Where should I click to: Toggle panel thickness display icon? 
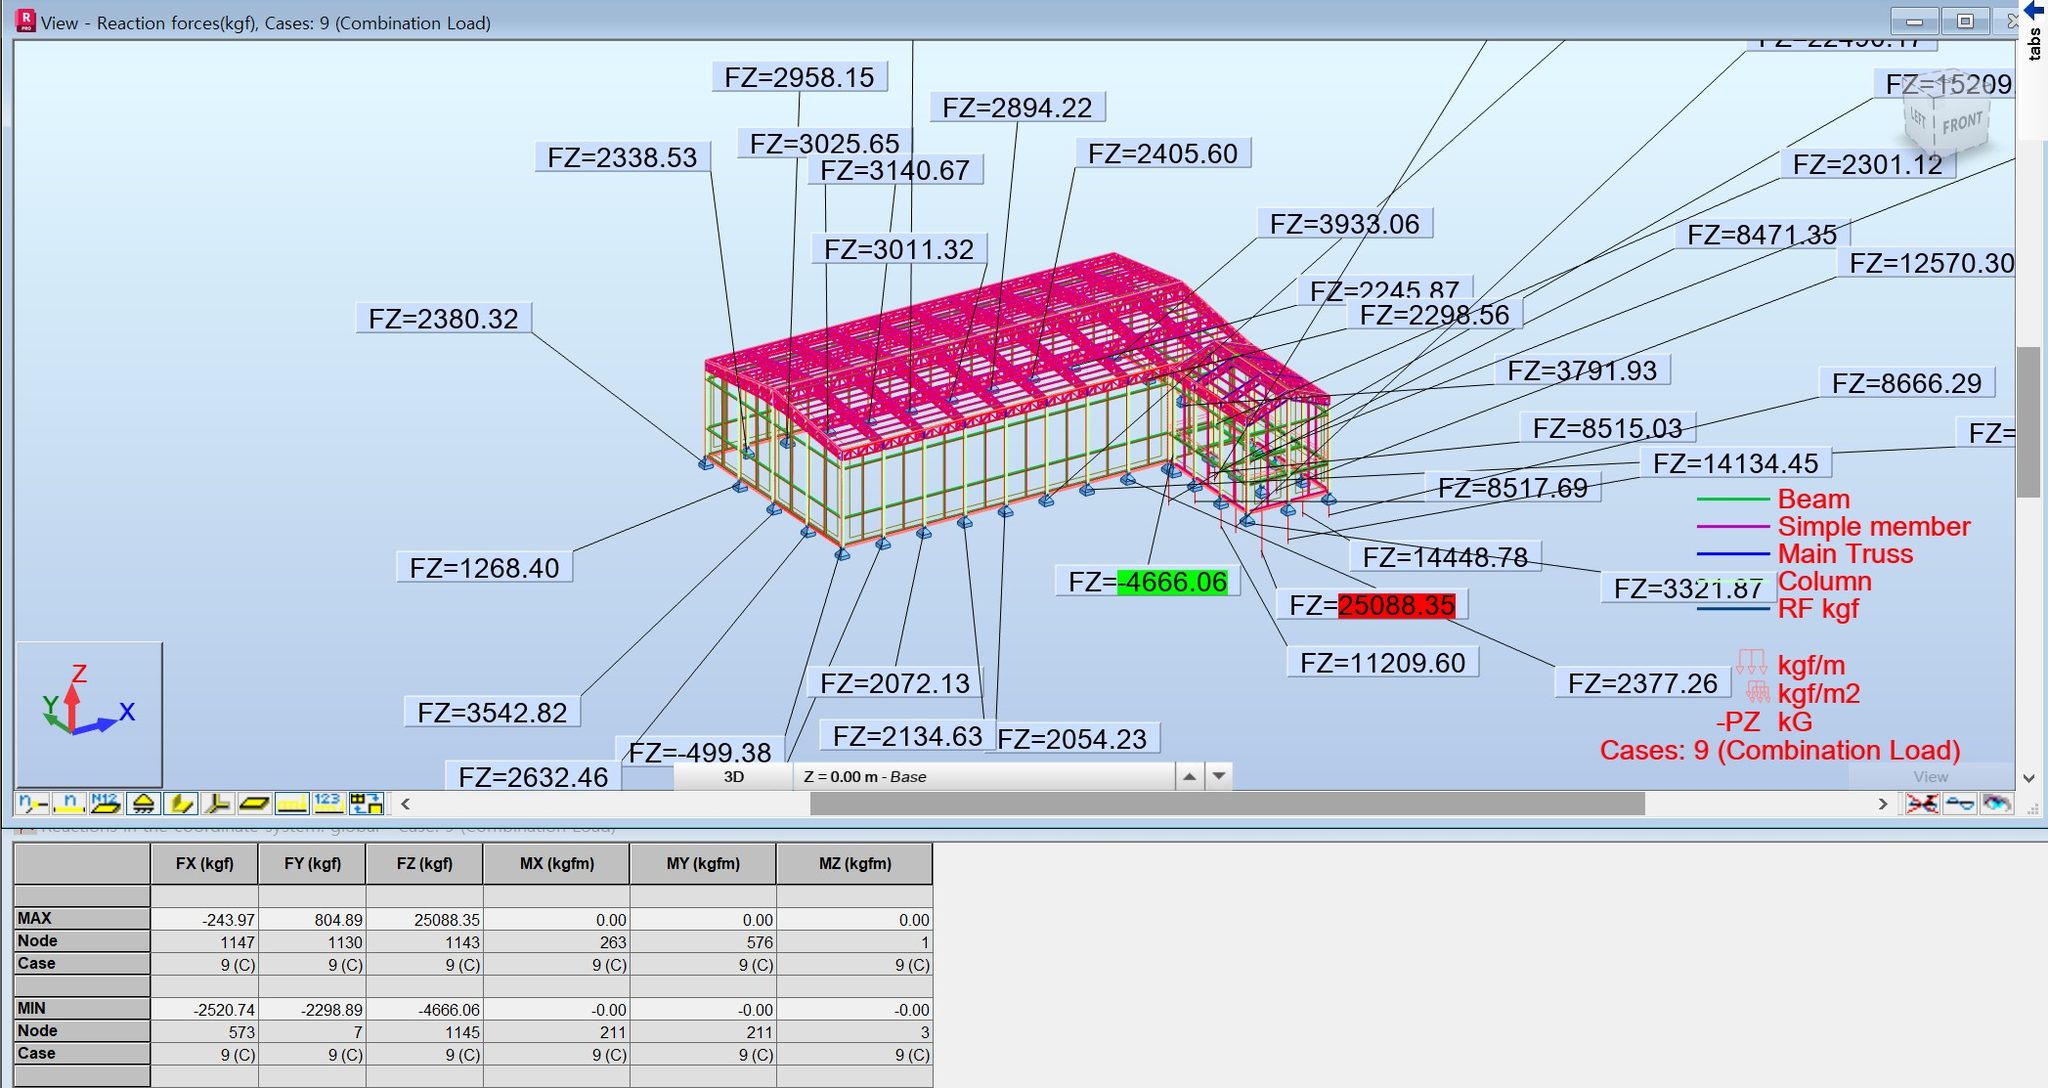[x=254, y=803]
